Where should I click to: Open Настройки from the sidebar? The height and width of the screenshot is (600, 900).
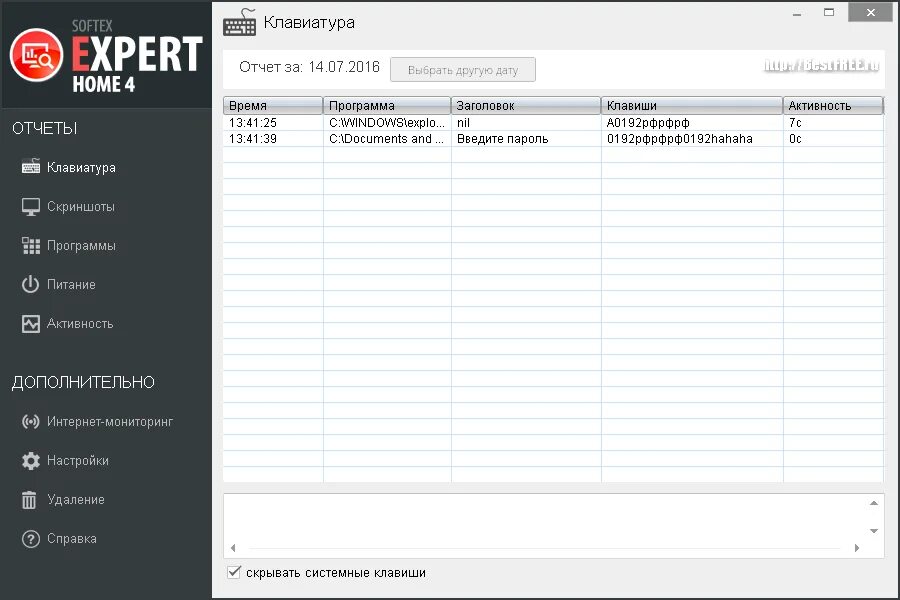77,460
